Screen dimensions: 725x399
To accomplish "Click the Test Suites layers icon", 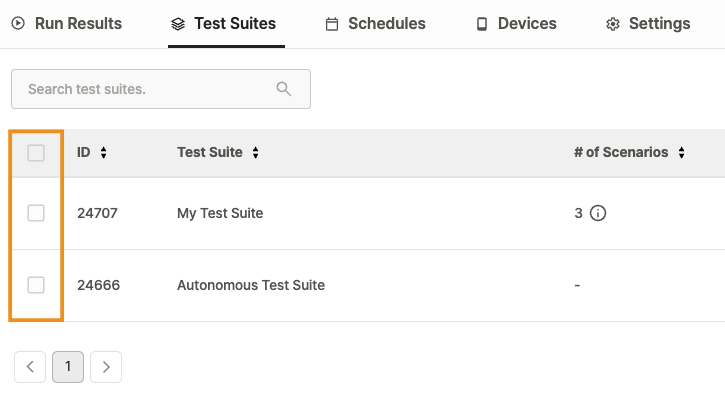I will (178, 24).
